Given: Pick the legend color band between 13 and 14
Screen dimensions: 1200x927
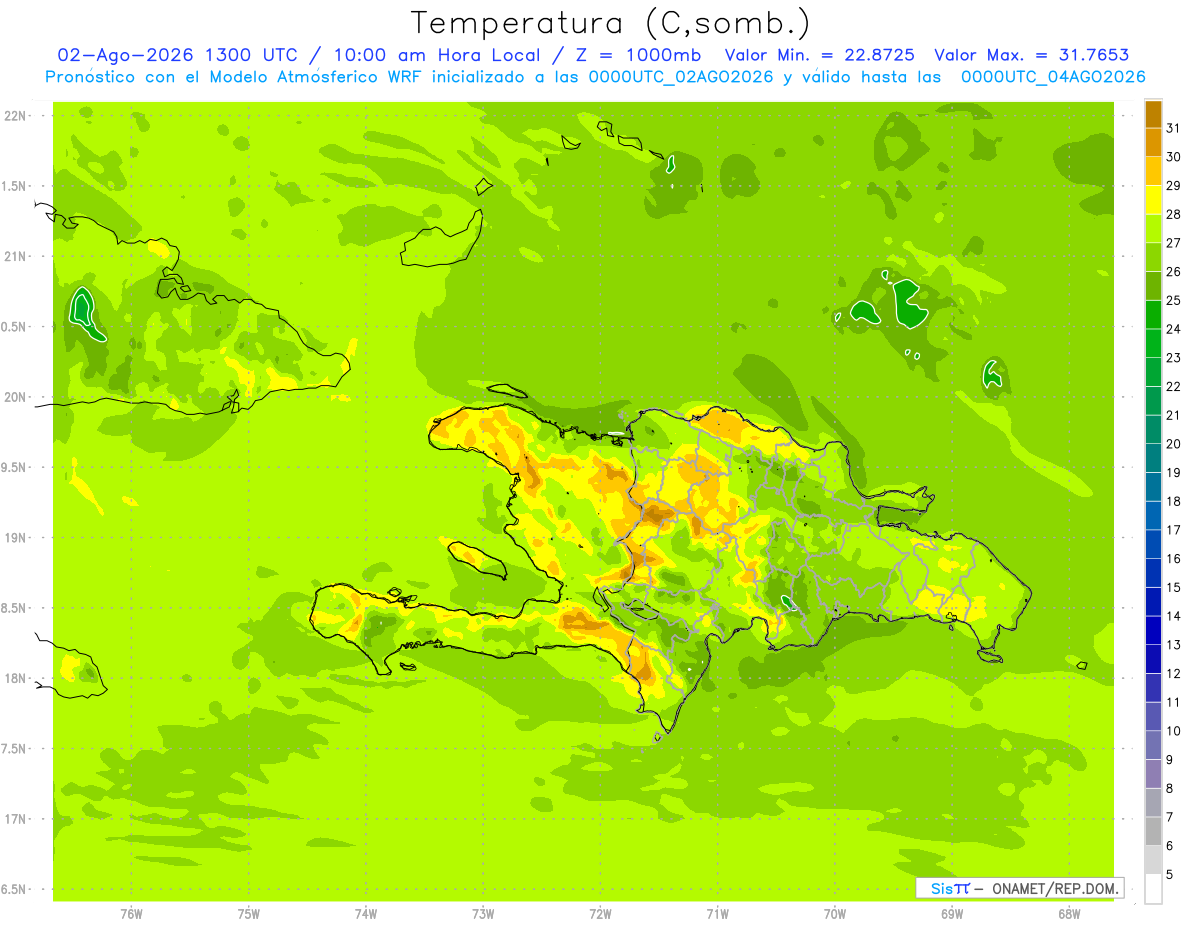Looking at the screenshot, I should pos(1153,630).
